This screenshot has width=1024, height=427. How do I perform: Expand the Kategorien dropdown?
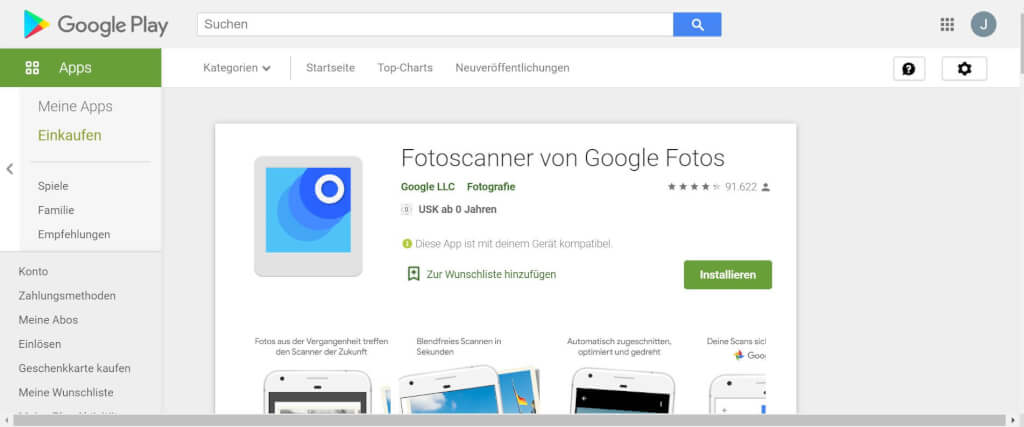pyautogui.click(x=237, y=68)
